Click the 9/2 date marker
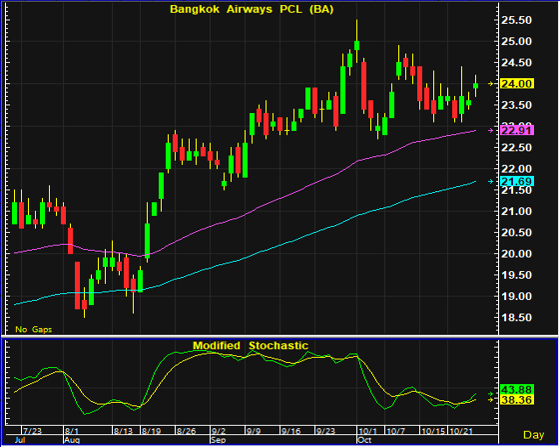The height and width of the screenshot is (447, 560). pos(218,431)
